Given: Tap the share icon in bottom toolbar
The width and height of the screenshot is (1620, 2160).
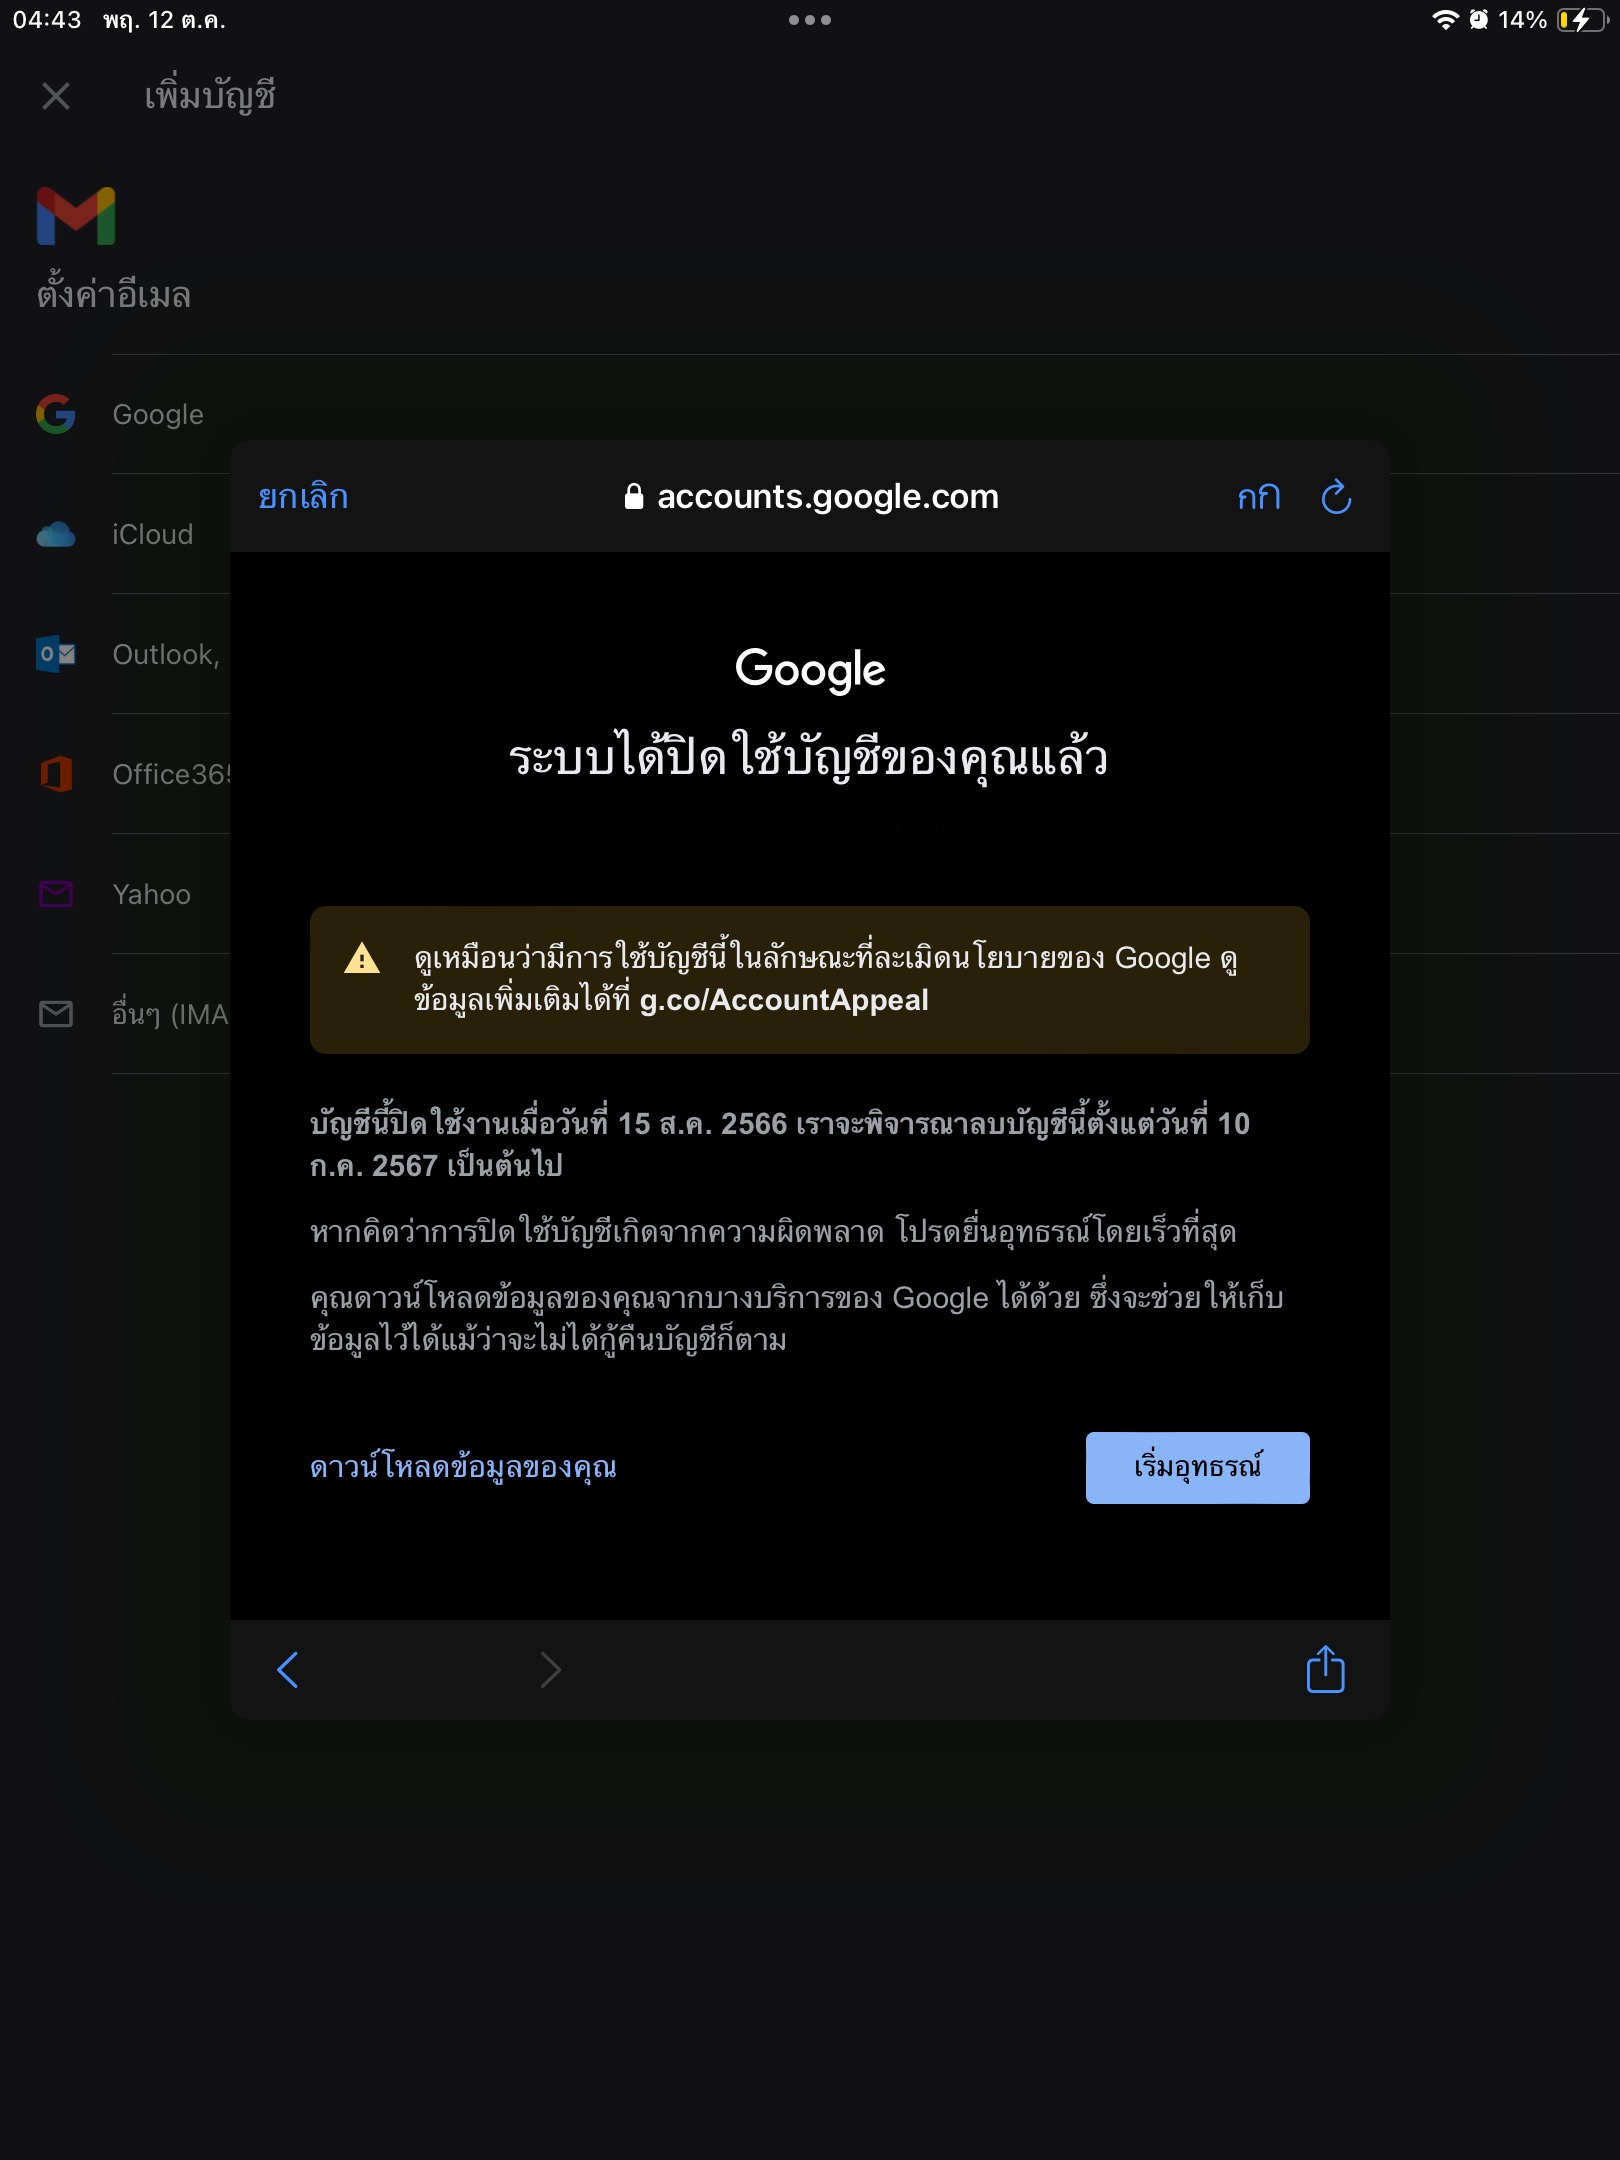Looking at the screenshot, I should (x=1325, y=1669).
